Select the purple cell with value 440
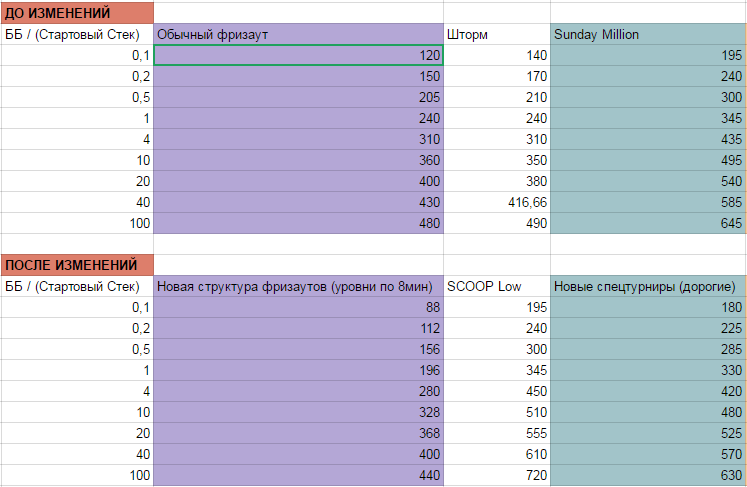The image size is (747, 487). coord(298,475)
